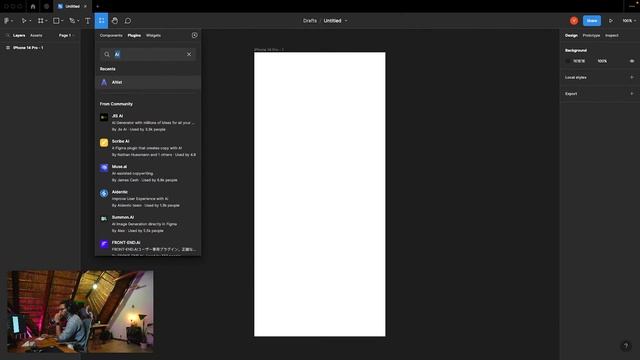The image size is (640, 360).
Task: Expand shape tool options arrow
Action: tap(62, 21)
